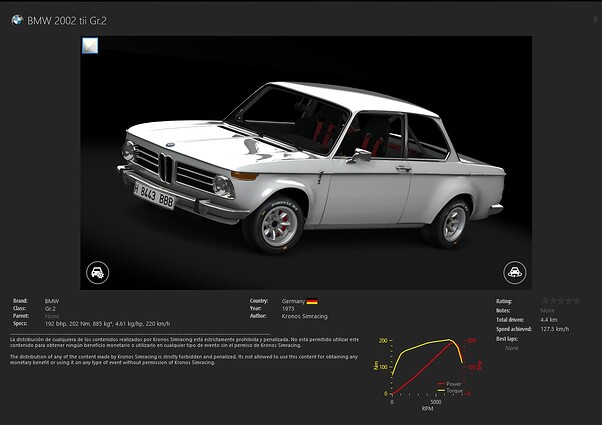This screenshot has width=602, height=425.
Task: Click the Country value Germany
Action: (293, 301)
